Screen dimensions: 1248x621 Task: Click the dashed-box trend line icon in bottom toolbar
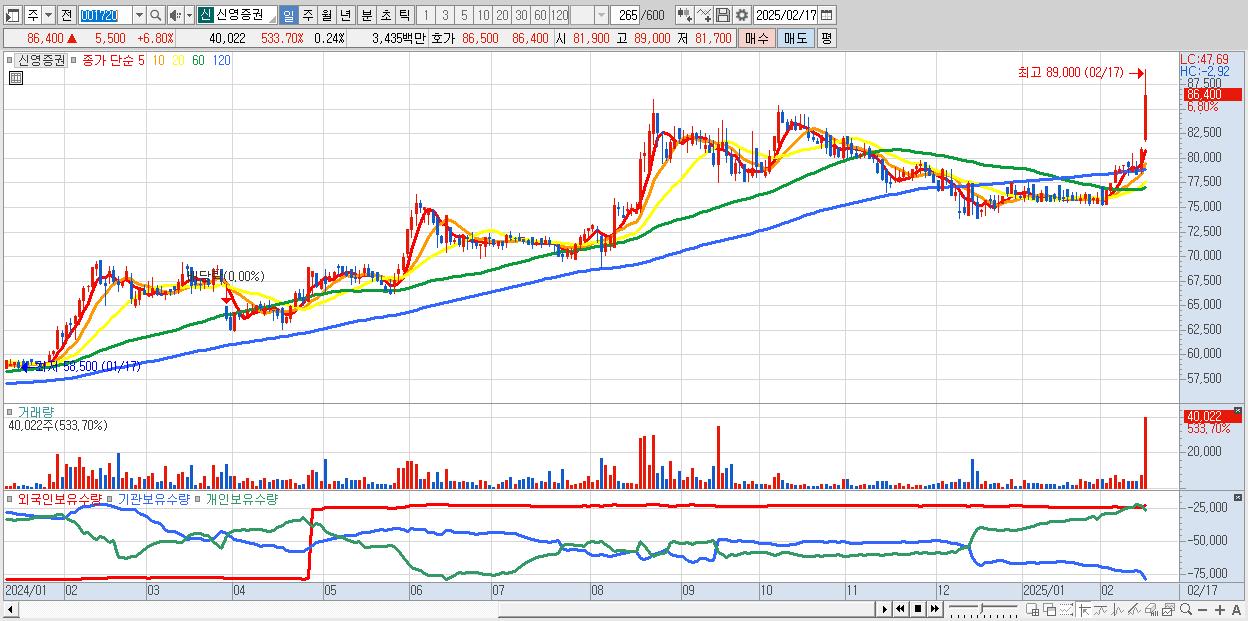coord(1066,610)
